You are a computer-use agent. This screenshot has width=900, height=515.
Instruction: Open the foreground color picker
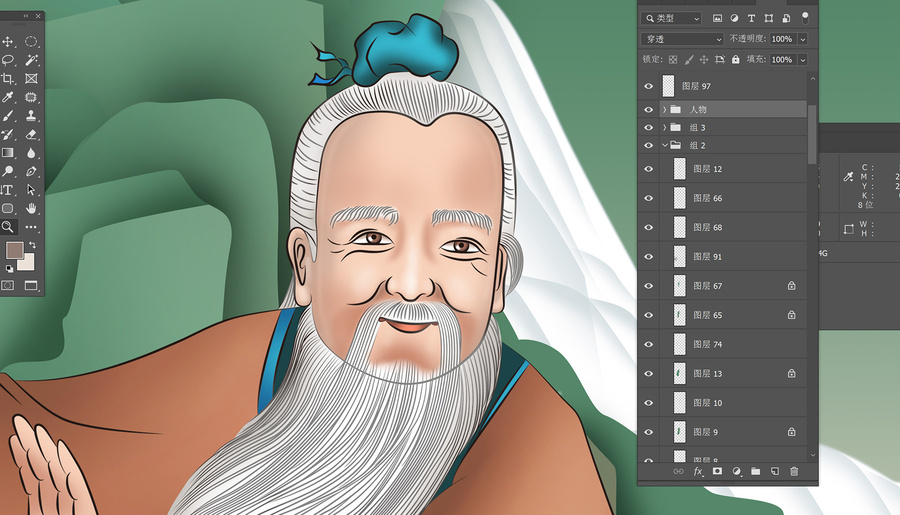[x=14, y=250]
